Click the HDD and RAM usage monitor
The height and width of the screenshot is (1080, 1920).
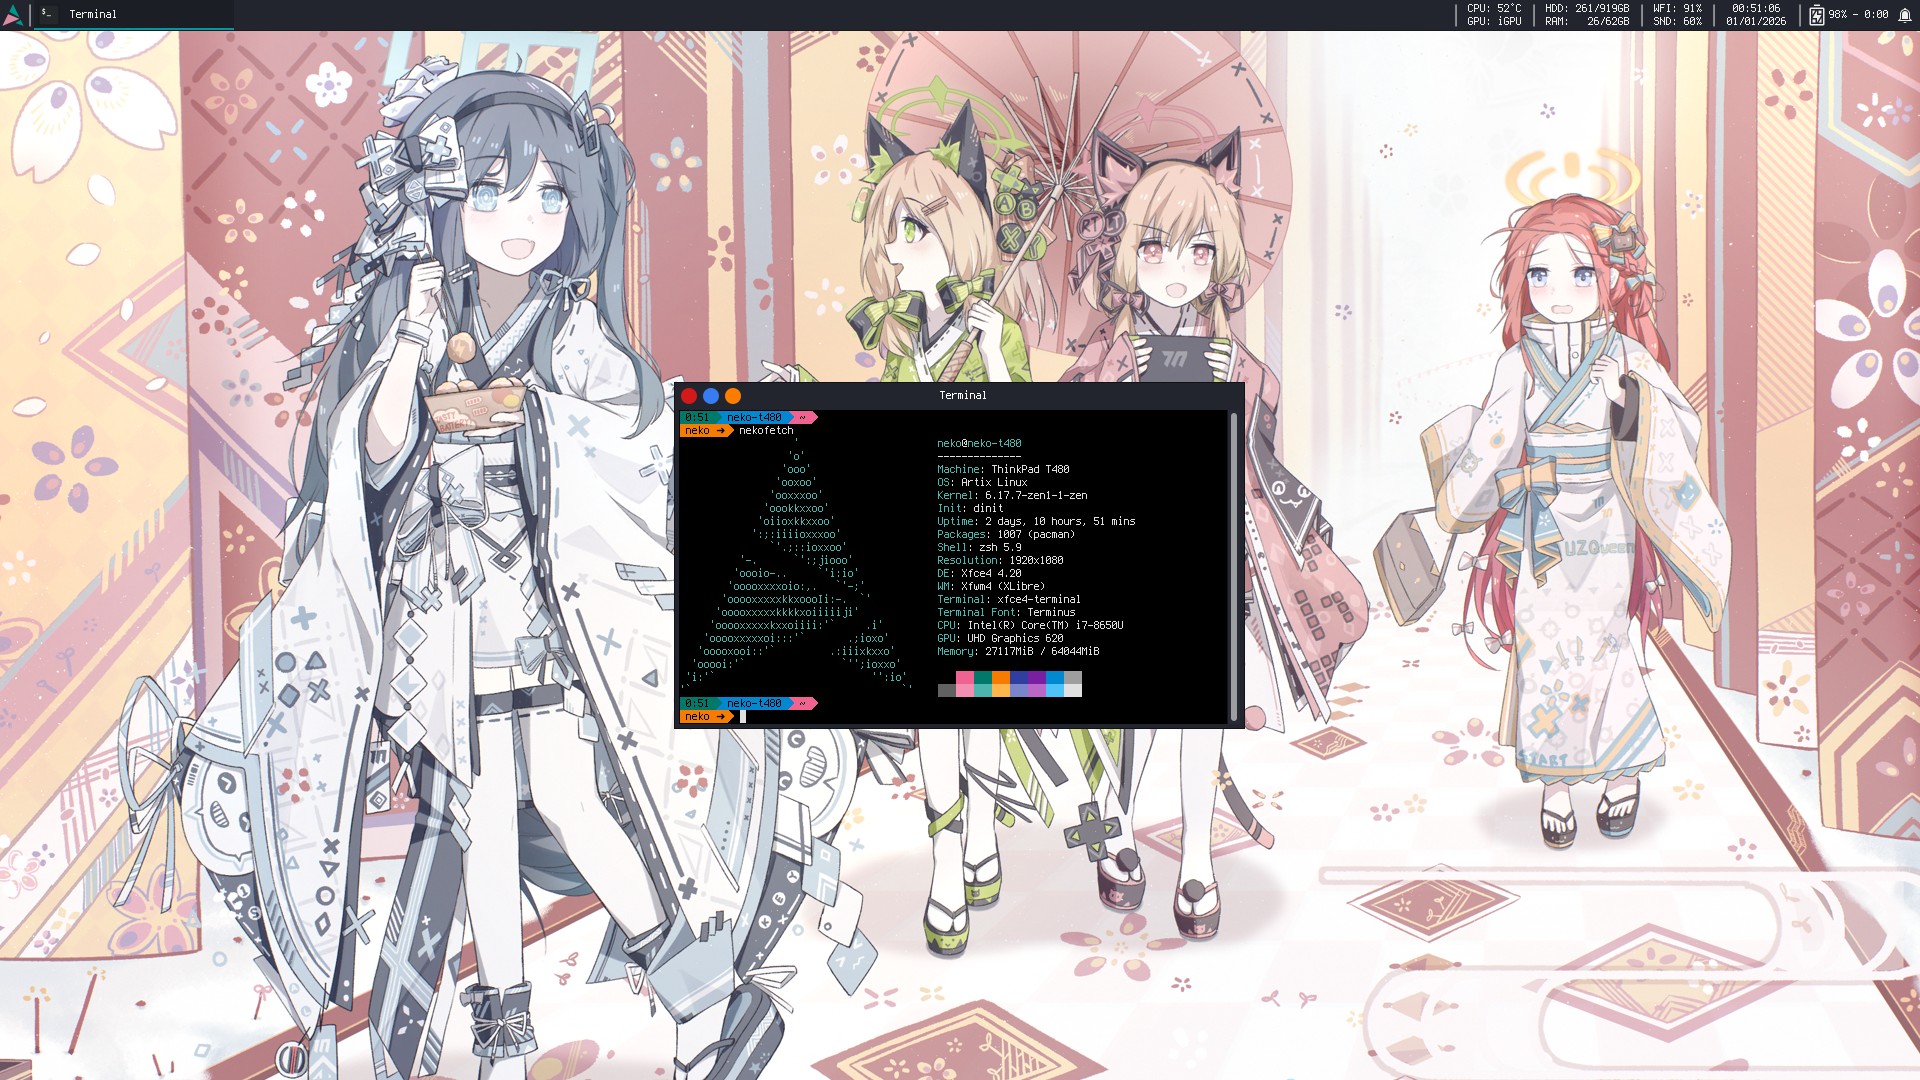[x=1586, y=14]
